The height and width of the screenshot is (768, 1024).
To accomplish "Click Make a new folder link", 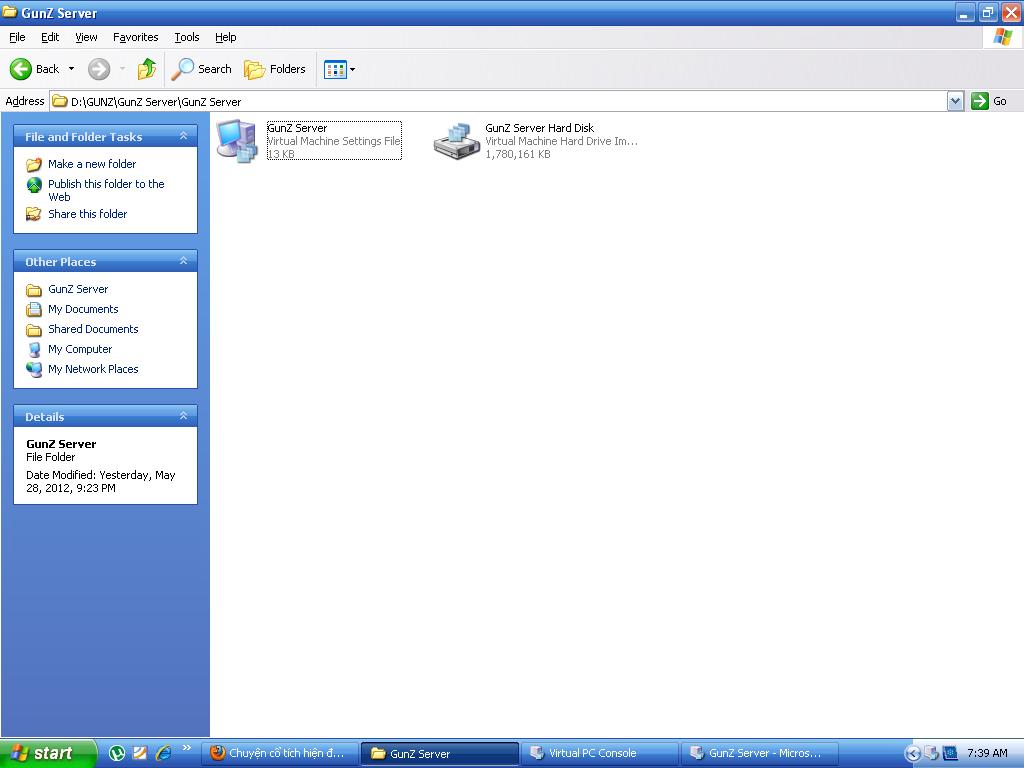I will point(92,164).
